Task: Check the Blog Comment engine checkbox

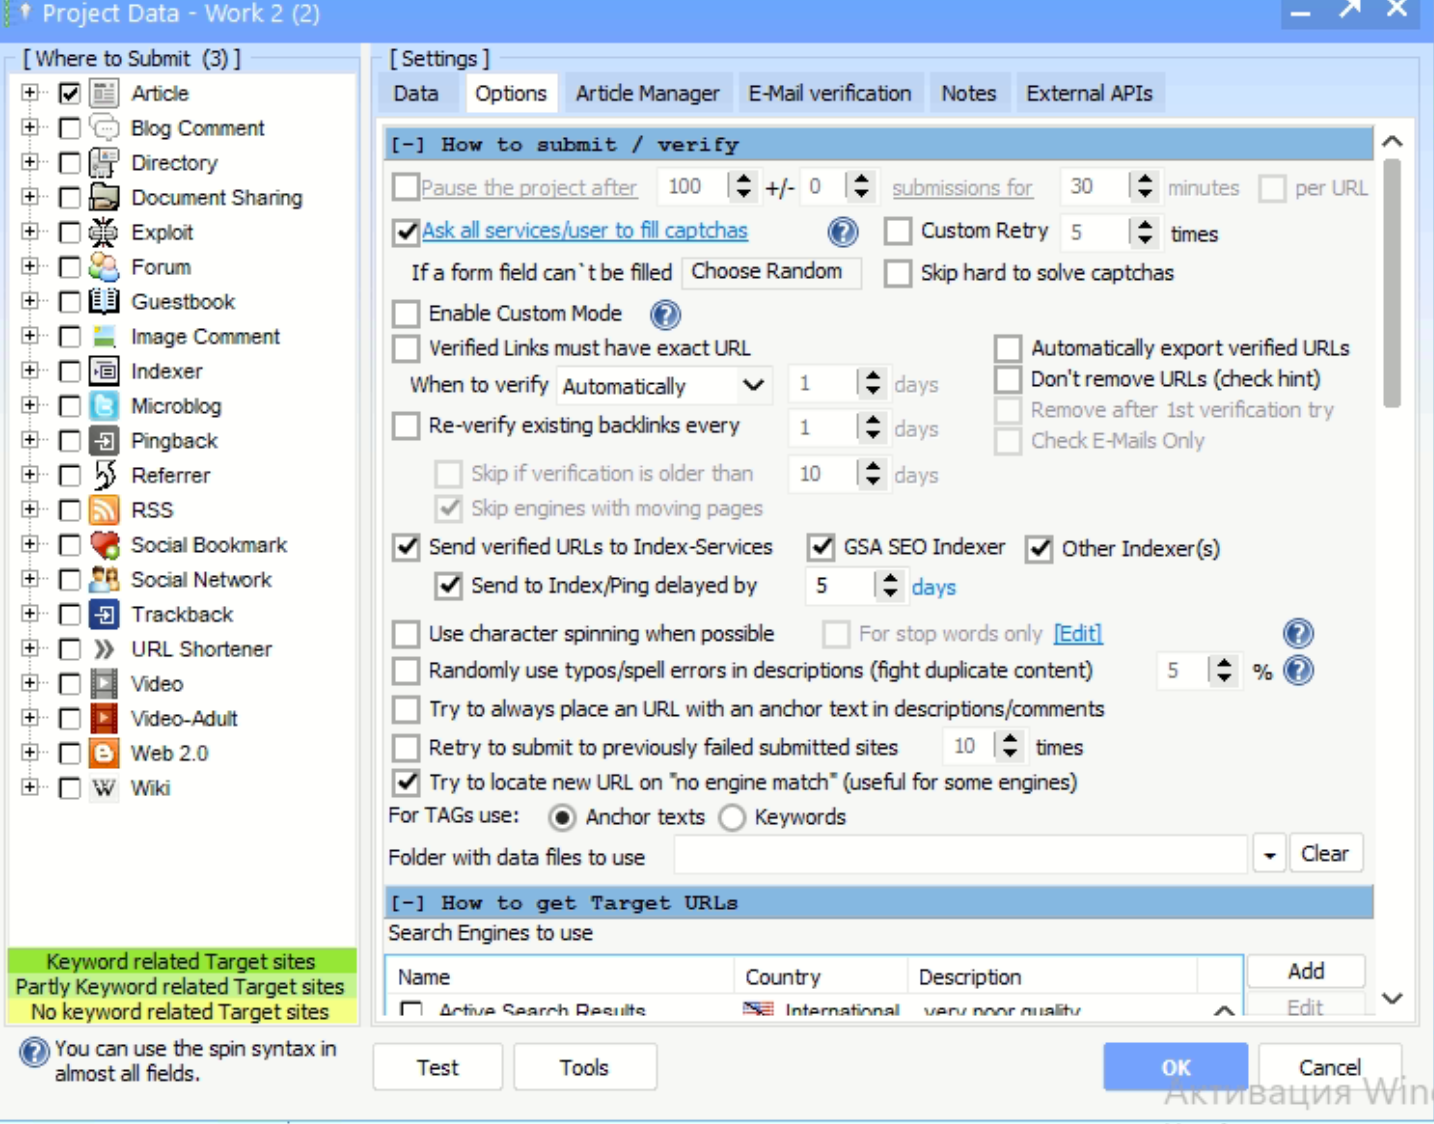Action: pos(69,128)
